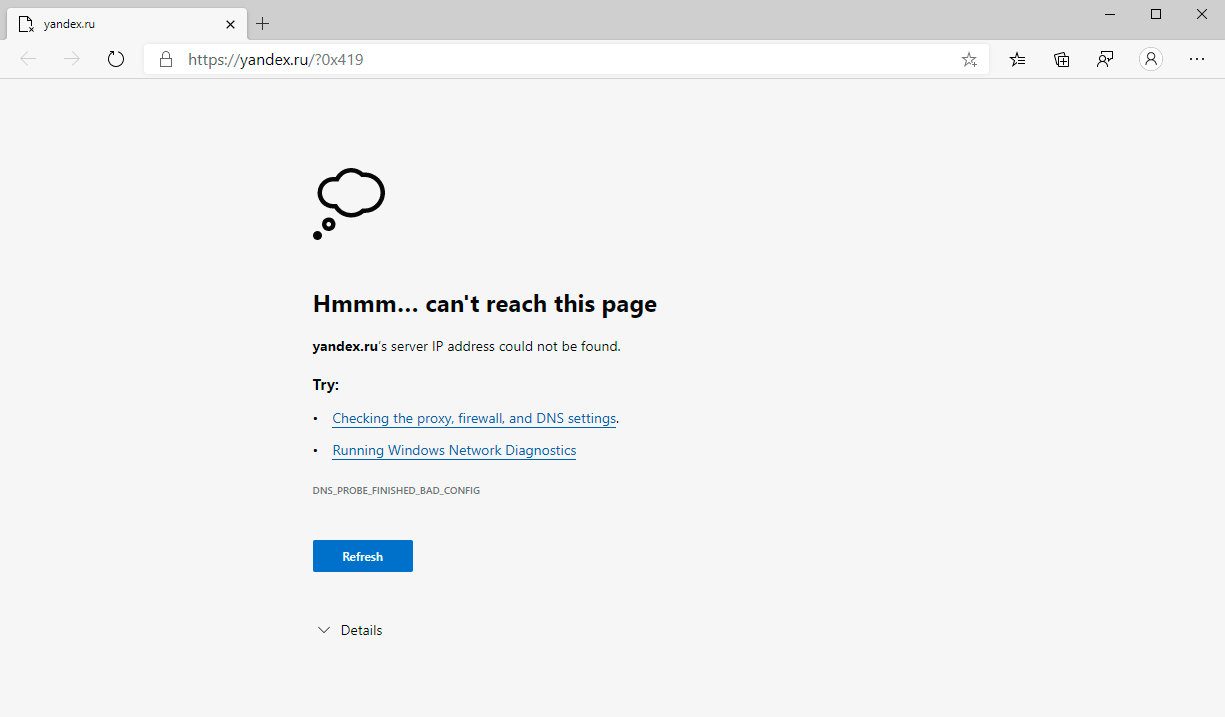View site info via lock icon
The height and width of the screenshot is (717, 1225).
pyautogui.click(x=166, y=59)
